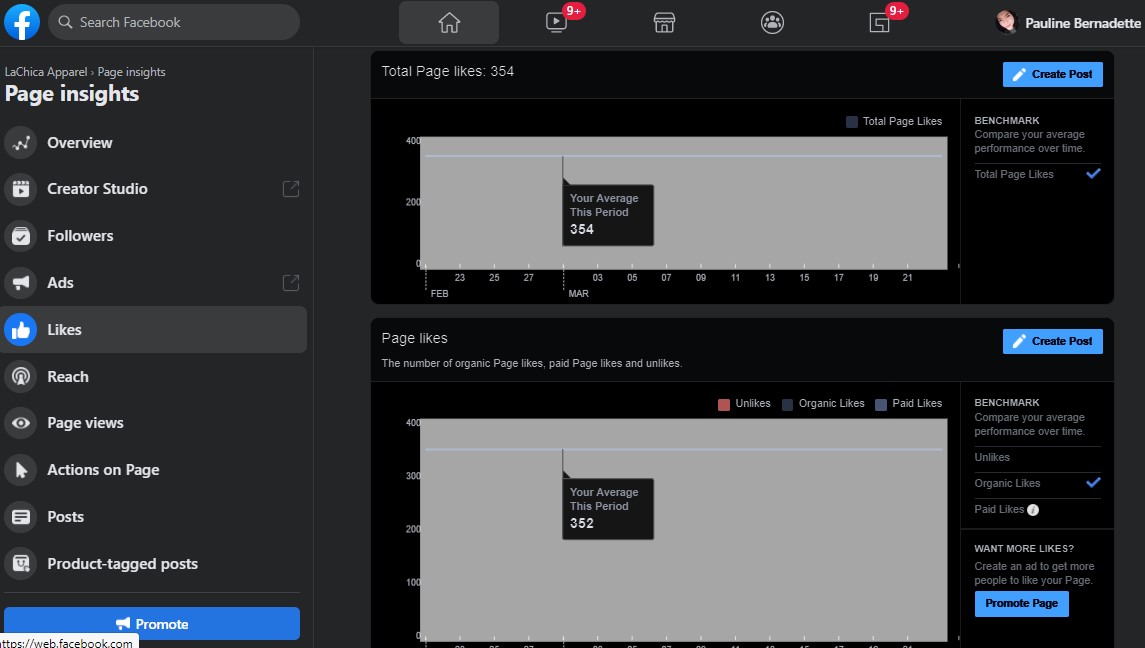This screenshot has height=648, width=1145.
Task: Click Ads external link arrow icon
Action: [x=291, y=283]
